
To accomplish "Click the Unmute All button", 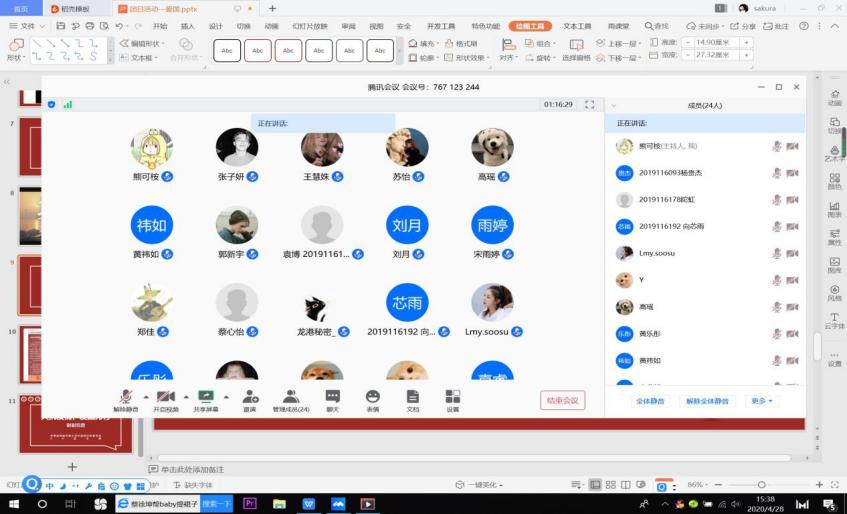I will (707, 401).
